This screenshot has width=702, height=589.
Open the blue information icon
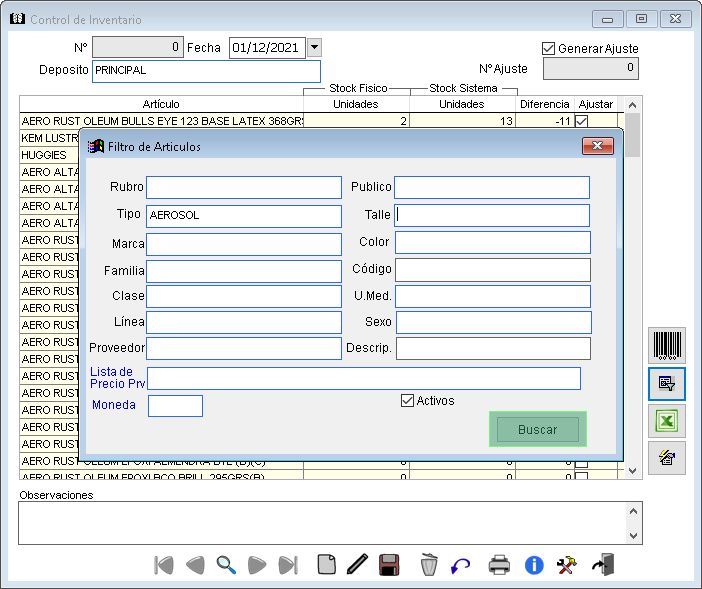pos(534,565)
